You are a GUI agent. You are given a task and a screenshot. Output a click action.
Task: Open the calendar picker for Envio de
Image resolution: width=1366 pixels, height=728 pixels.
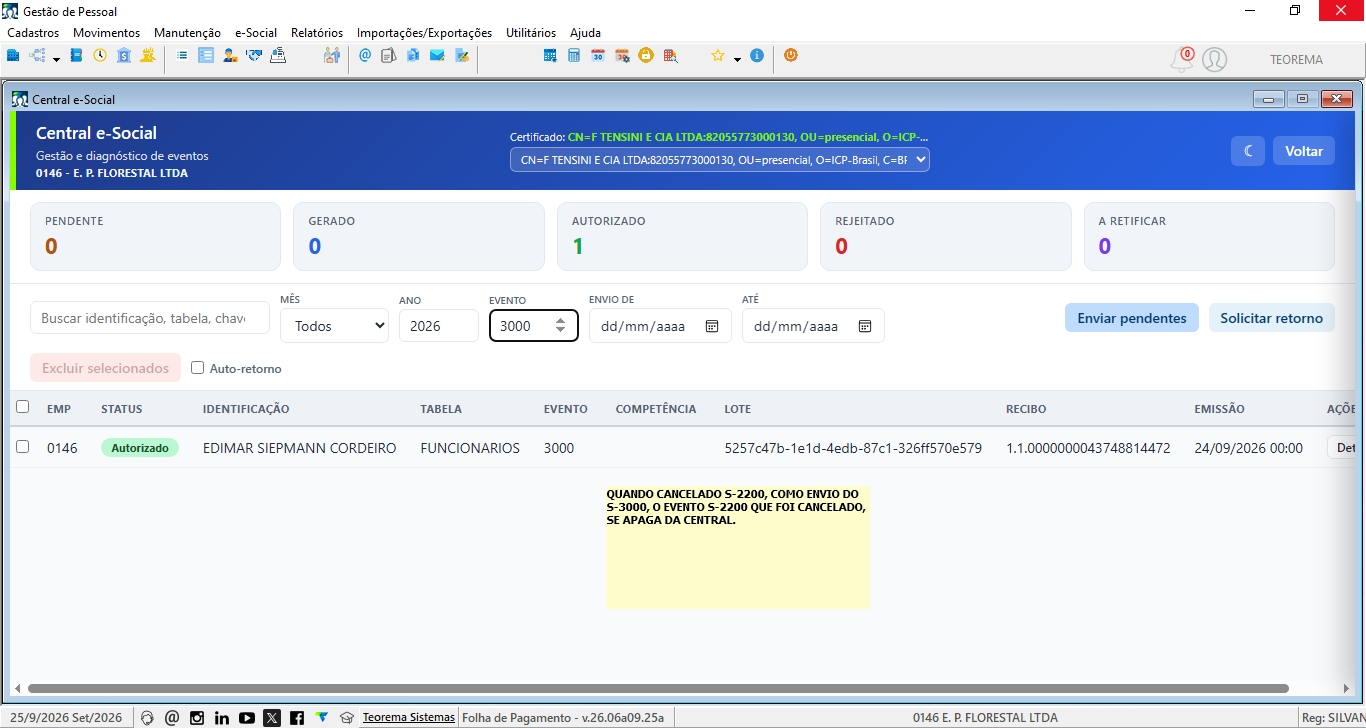point(712,326)
